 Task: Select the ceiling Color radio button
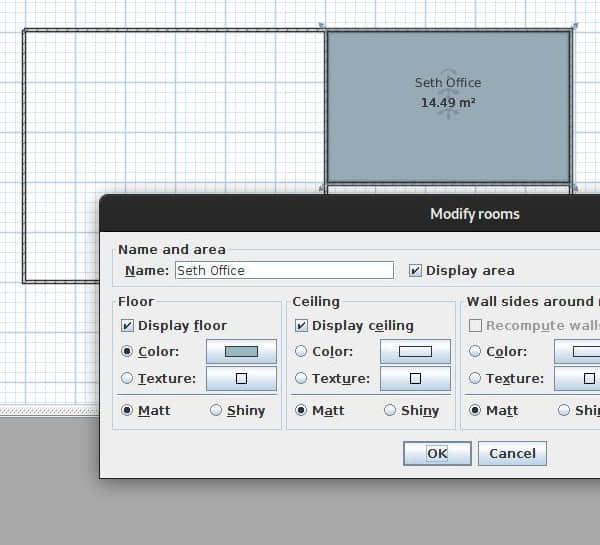pyautogui.click(x=301, y=351)
